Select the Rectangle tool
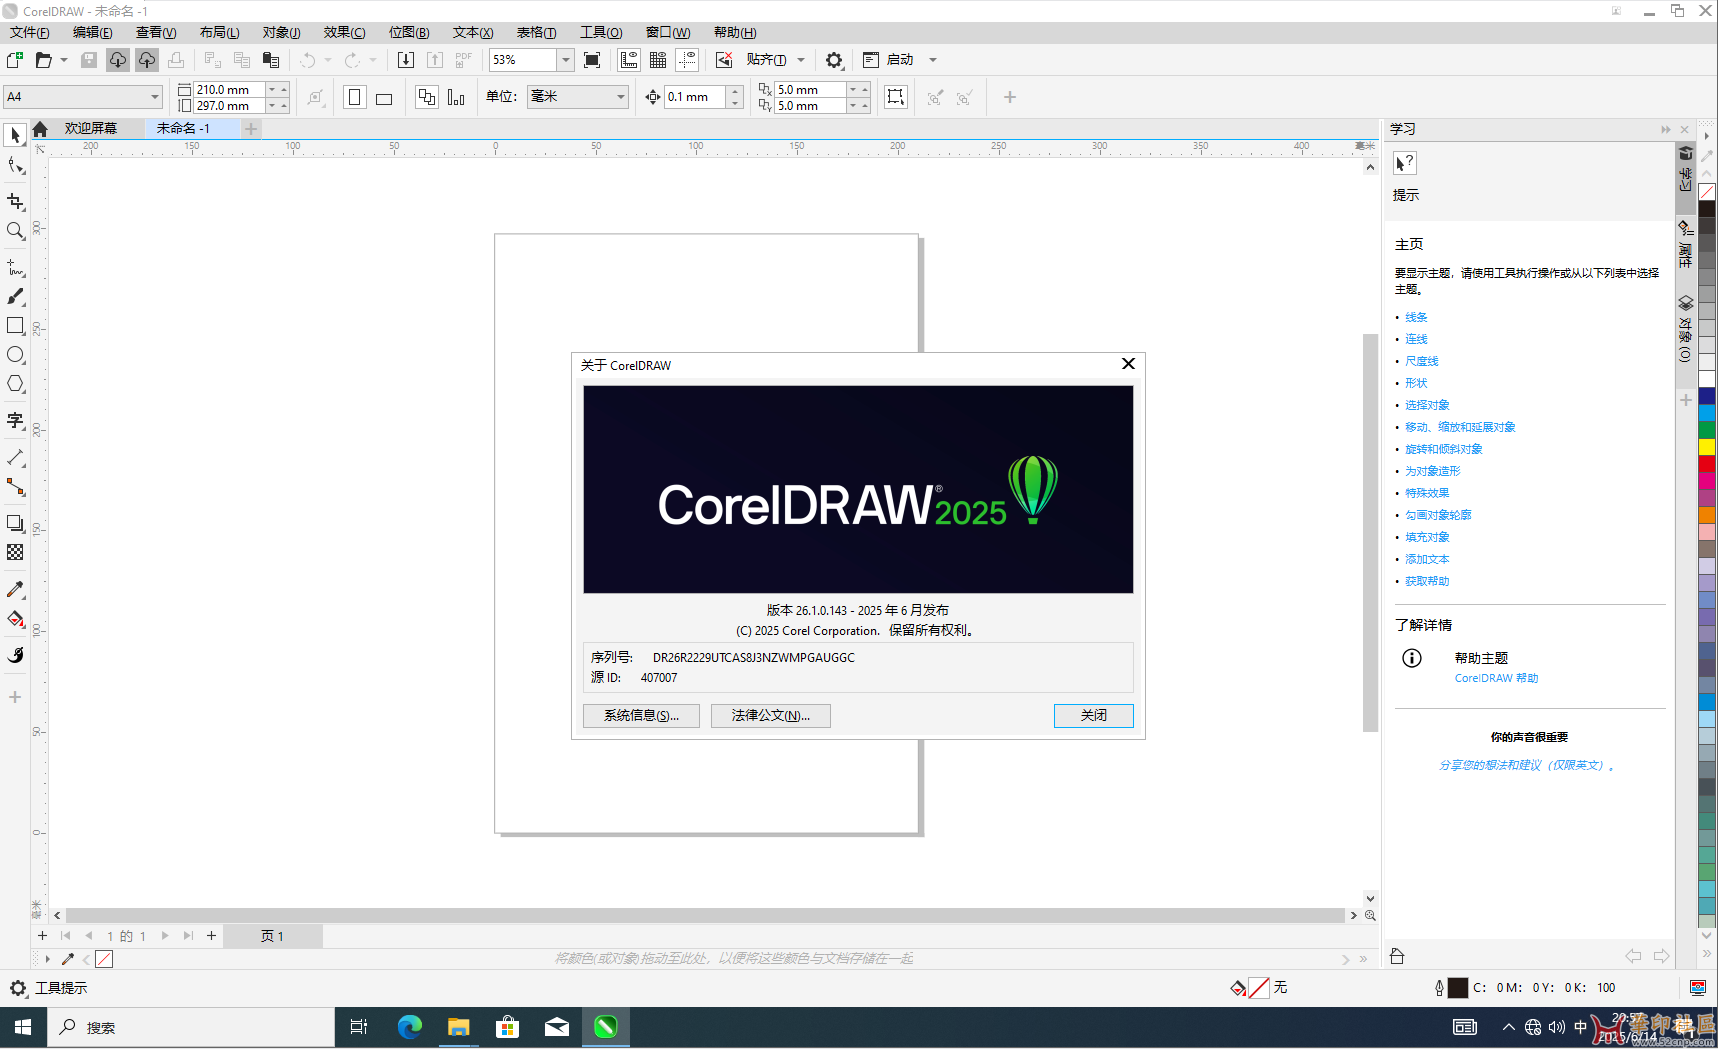This screenshot has width=1718, height=1049. (x=15, y=326)
